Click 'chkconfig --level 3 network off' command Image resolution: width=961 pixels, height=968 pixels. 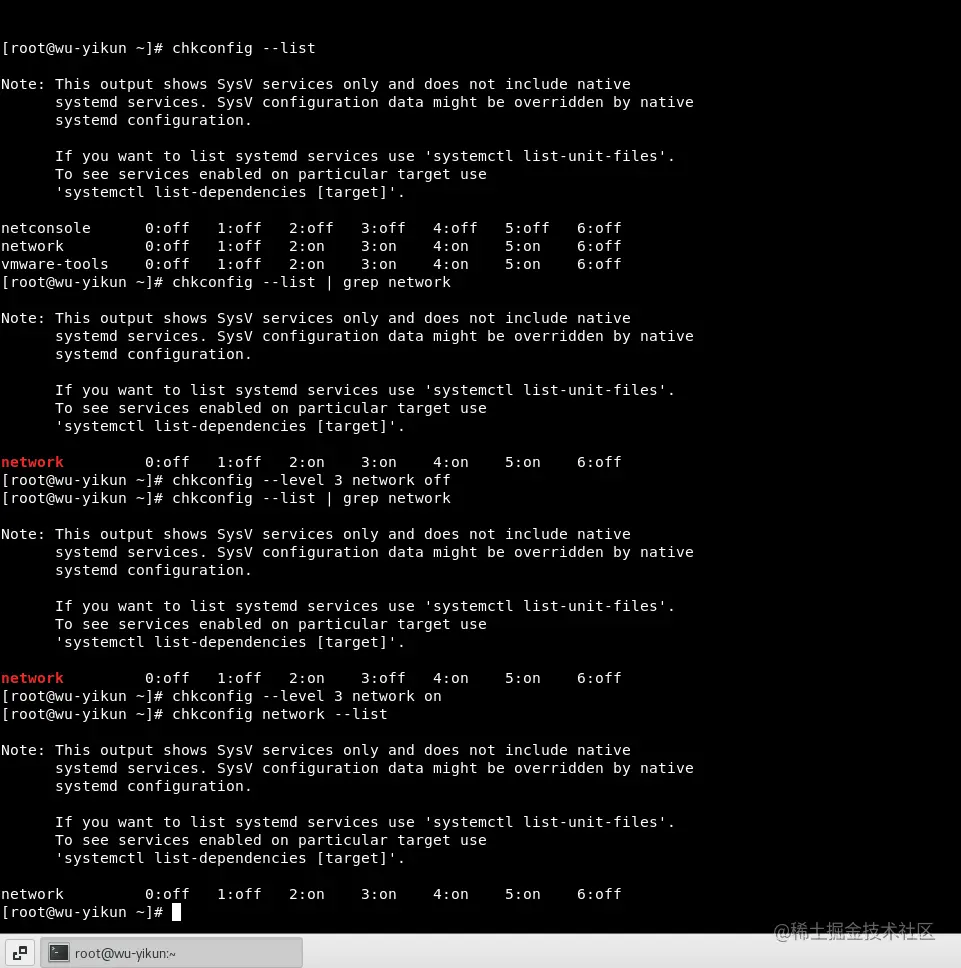click(x=311, y=480)
